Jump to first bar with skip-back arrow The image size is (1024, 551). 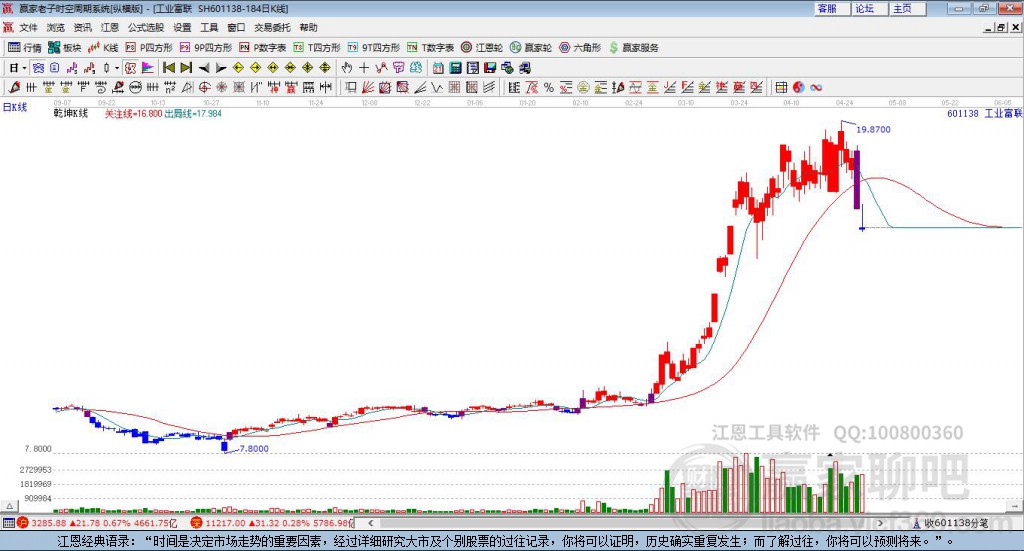pos(168,68)
